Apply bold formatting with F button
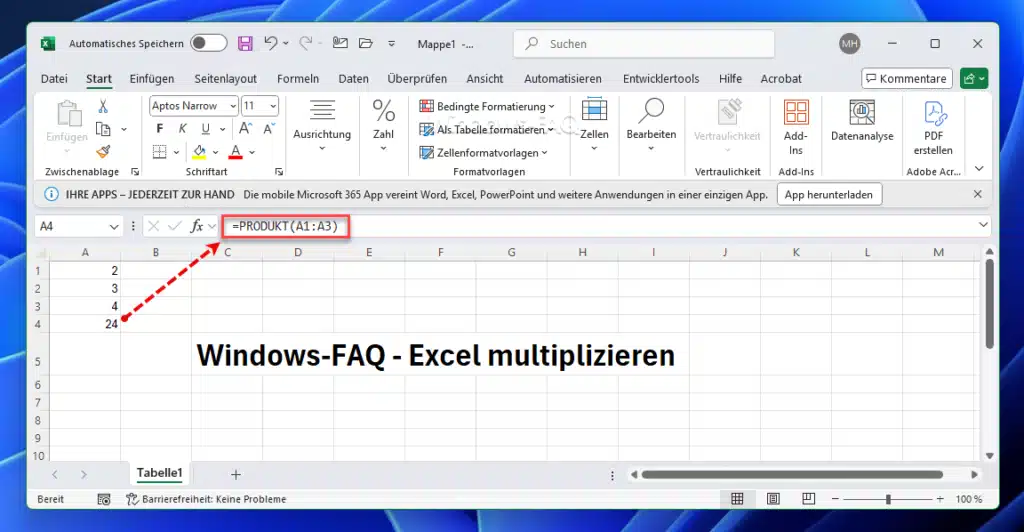Screen dimensions: 1024x532 (160, 129)
